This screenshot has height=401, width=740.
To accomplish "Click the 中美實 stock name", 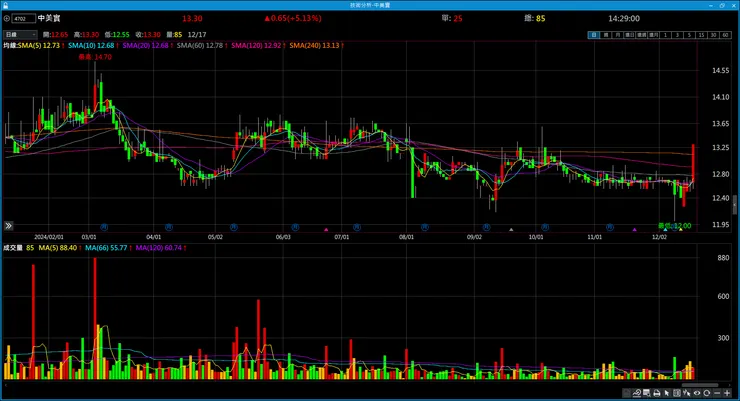I will pyautogui.click(x=49, y=18).
